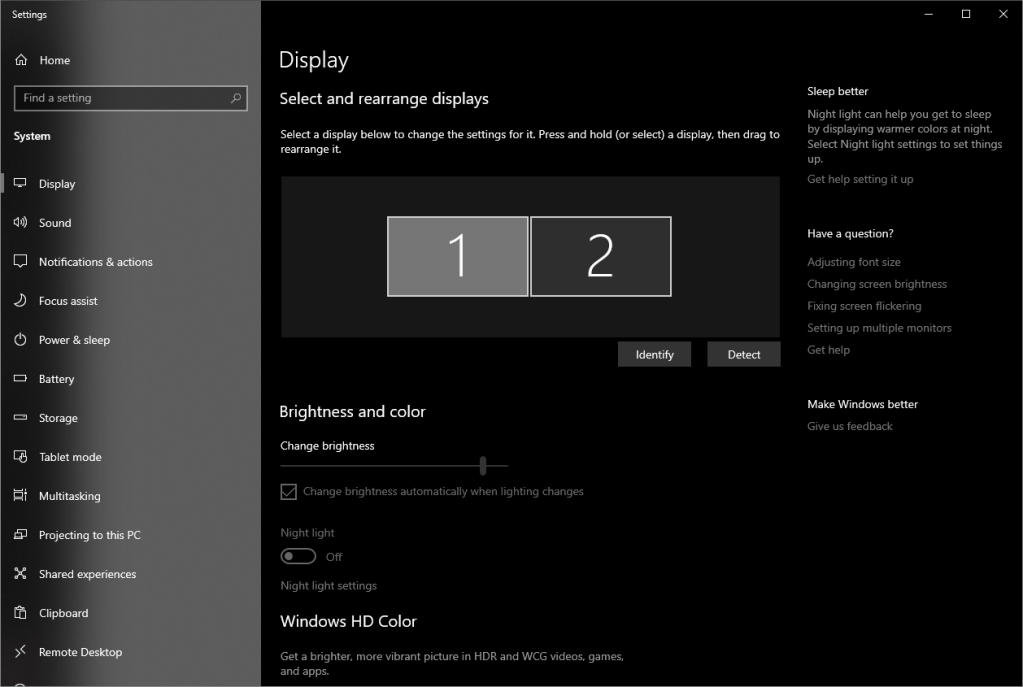Select Notifications & actions in the sidebar
This screenshot has height=687, width=1023.
pos(95,261)
